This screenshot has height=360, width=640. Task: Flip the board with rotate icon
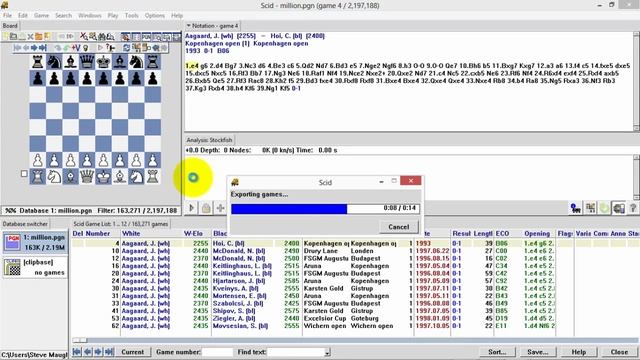point(127,48)
